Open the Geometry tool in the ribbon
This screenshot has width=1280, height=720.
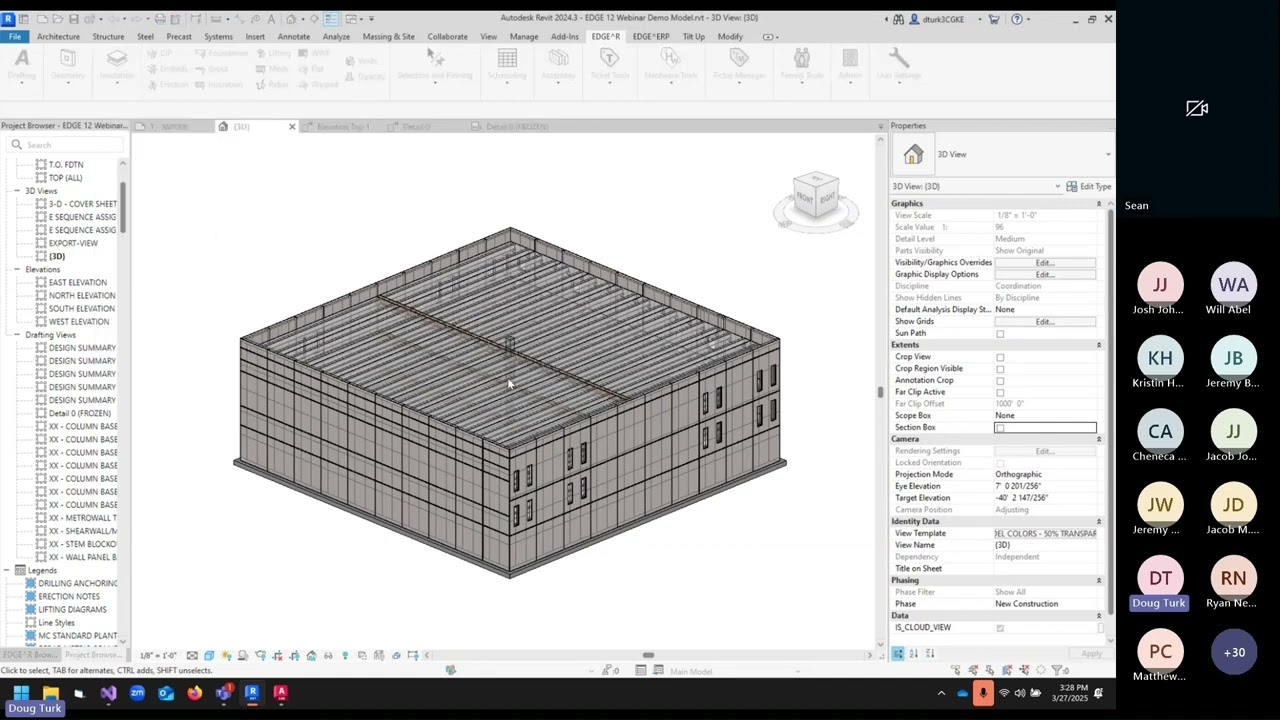(68, 64)
